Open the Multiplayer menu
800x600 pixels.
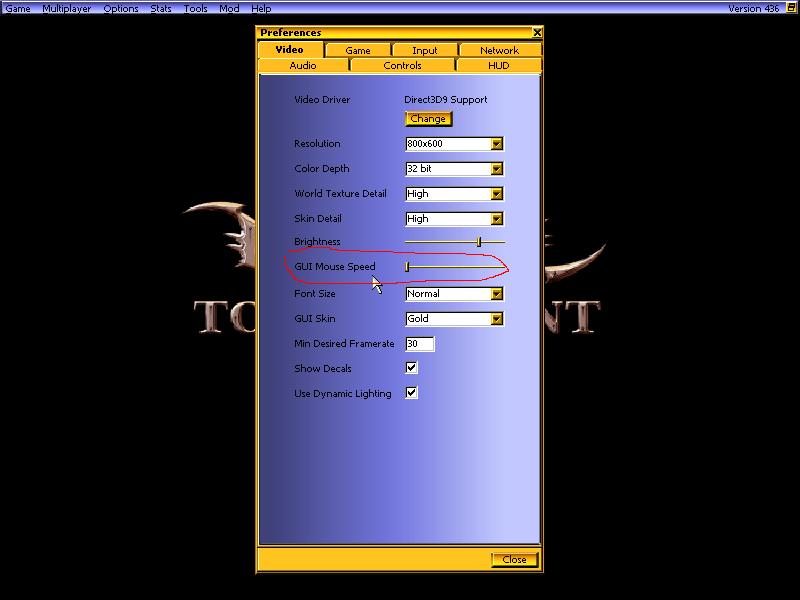coord(66,9)
